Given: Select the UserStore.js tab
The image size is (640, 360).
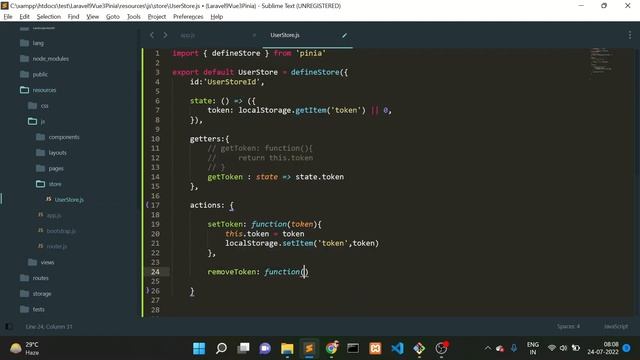Looking at the screenshot, I should pos(285,36).
